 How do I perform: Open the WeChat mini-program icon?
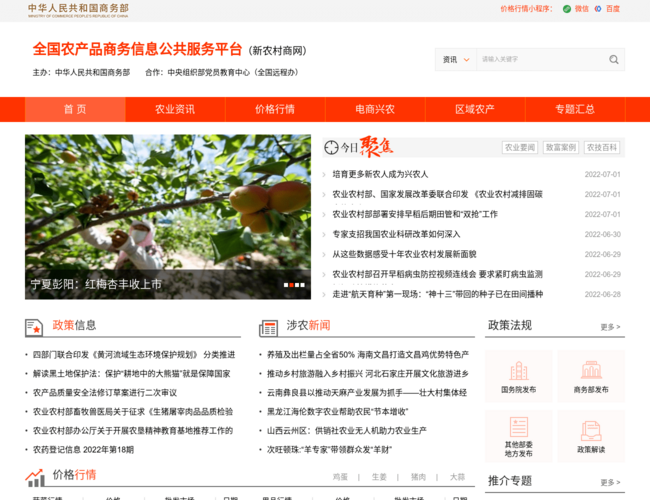(x=567, y=9)
